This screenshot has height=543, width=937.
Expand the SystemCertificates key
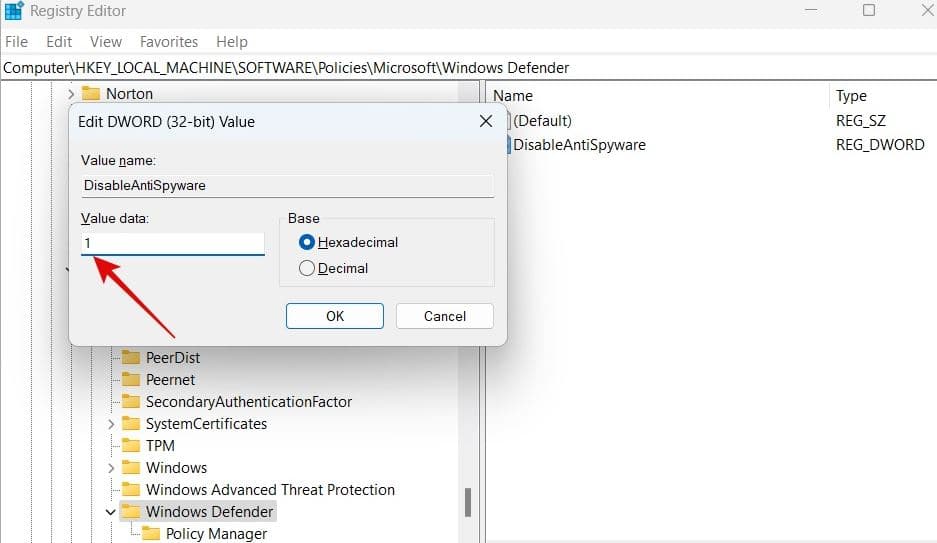tap(111, 423)
